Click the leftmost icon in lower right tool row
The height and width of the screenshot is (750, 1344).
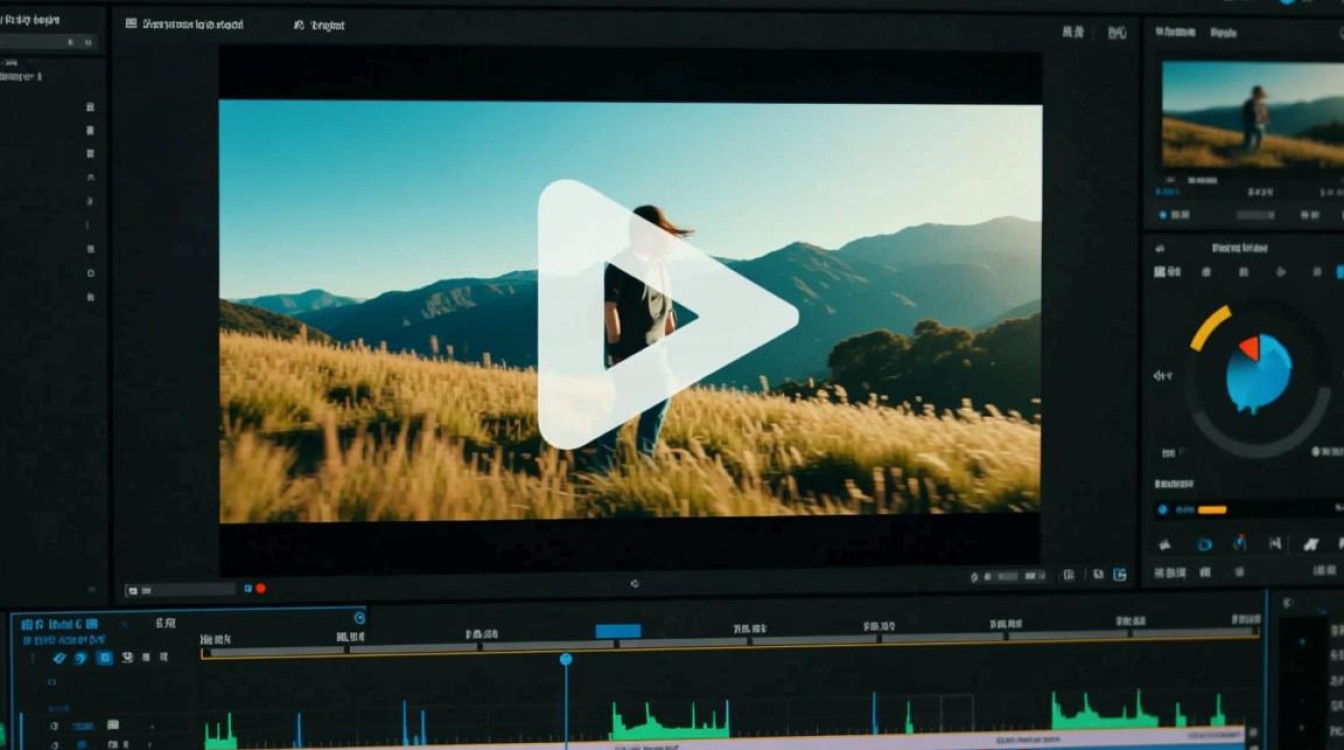coord(1165,545)
